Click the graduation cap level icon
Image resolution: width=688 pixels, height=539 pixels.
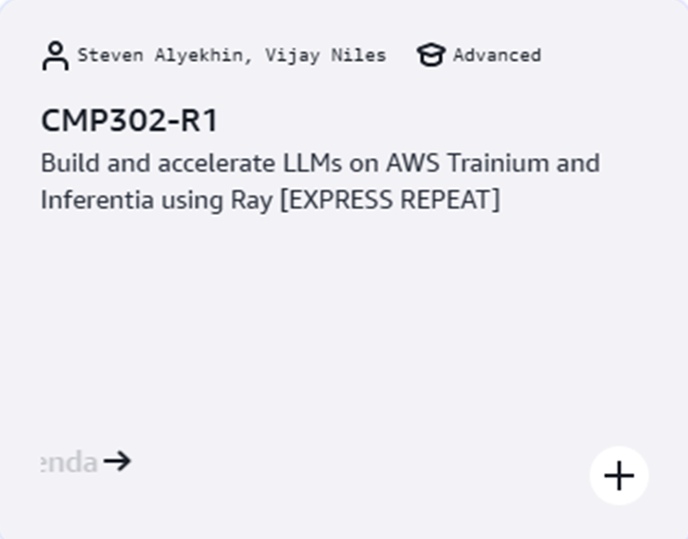(x=430, y=56)
